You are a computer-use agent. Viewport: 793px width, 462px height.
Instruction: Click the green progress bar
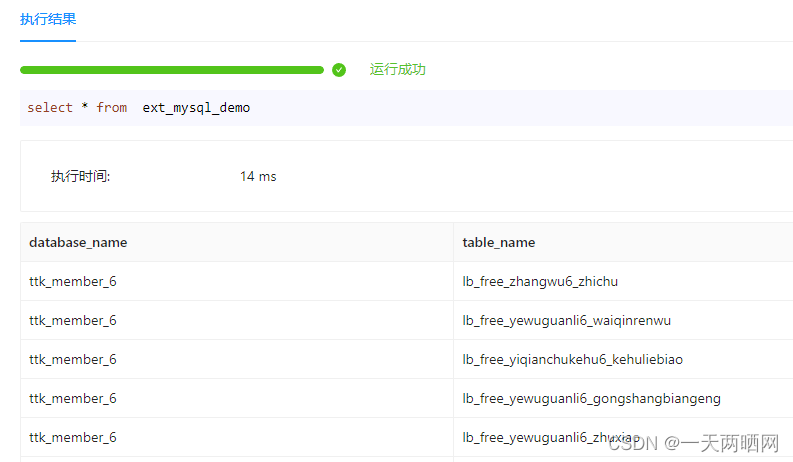click(x=172, y=70)
